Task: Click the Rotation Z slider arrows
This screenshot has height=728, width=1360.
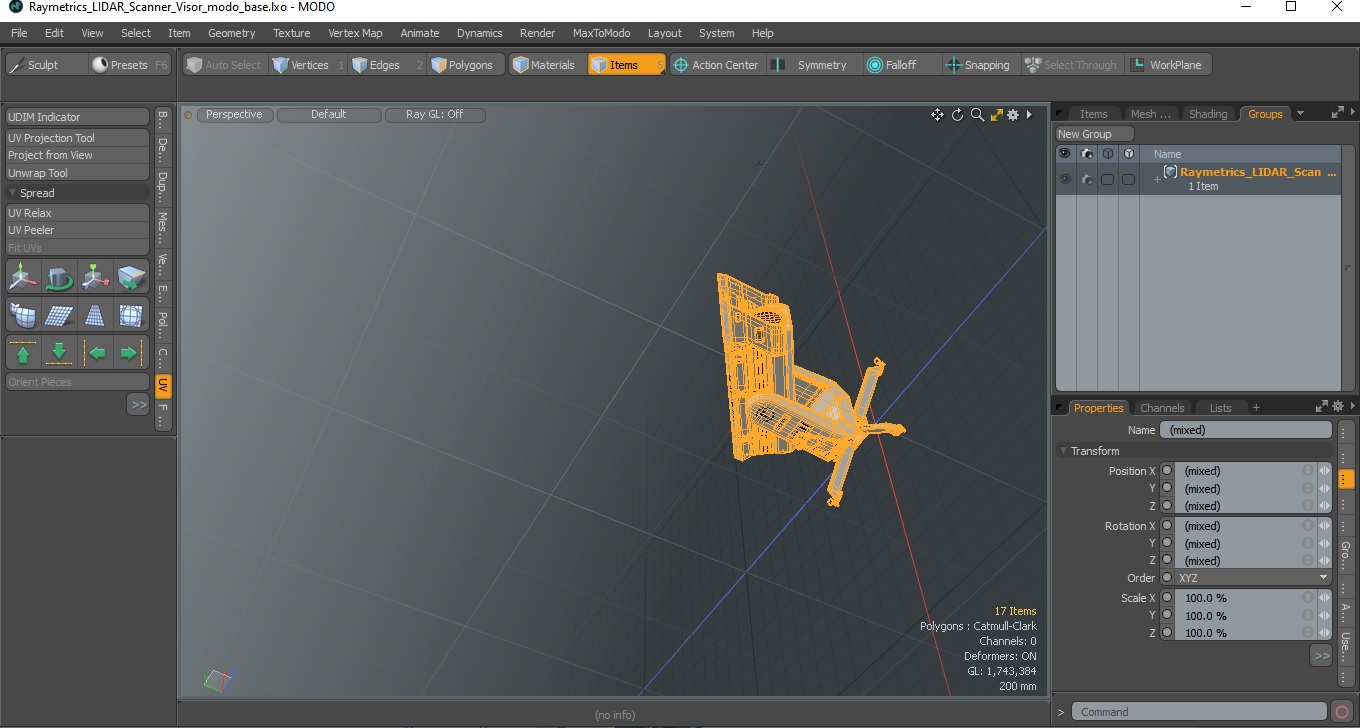Action: coord(1325,561)
